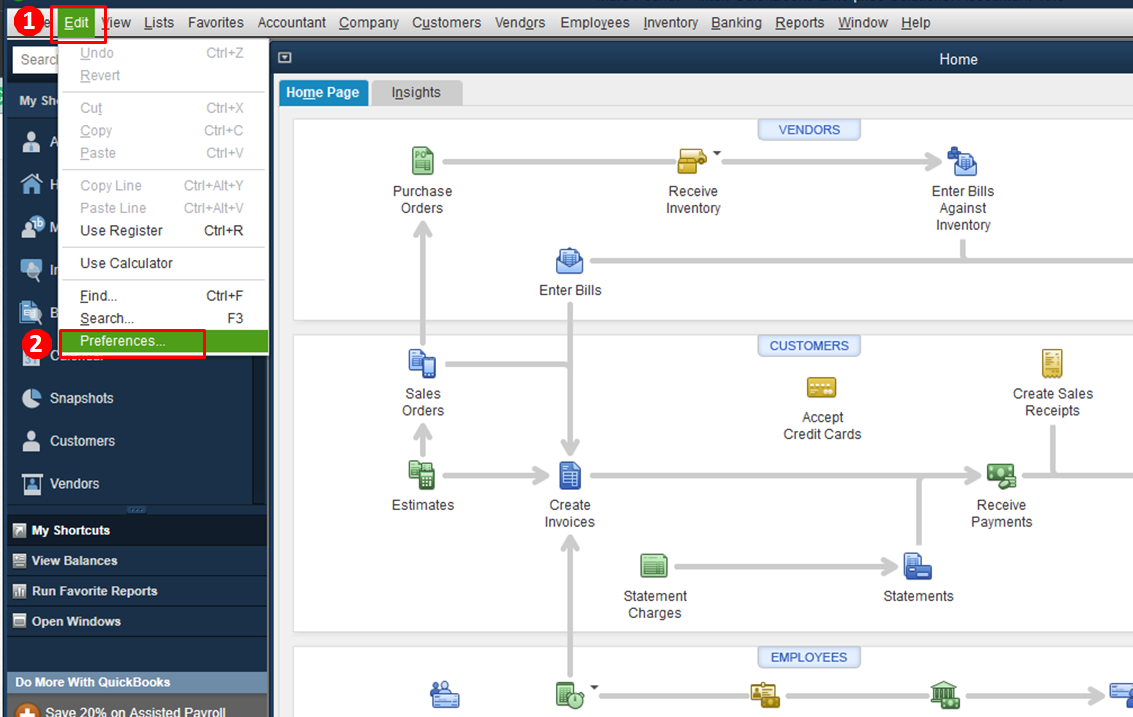Viewport: 1133px width, 717px height.
Task: Open Enter Bills Against Inventory icon
Action: click(x=962, y=162)
